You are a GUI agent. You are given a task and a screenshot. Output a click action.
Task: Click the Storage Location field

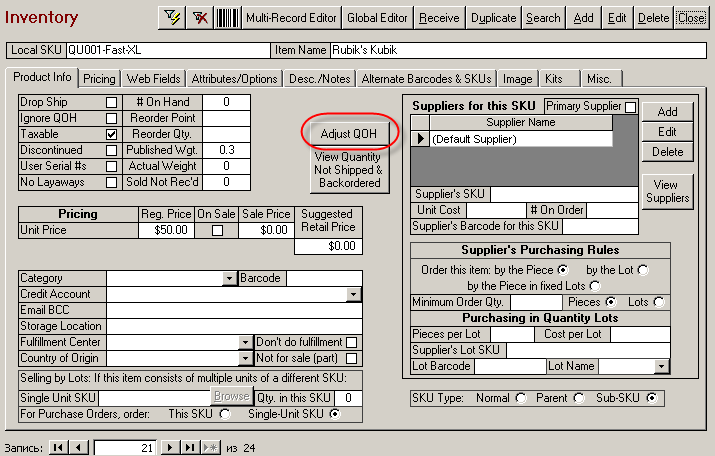pos(234,326)
